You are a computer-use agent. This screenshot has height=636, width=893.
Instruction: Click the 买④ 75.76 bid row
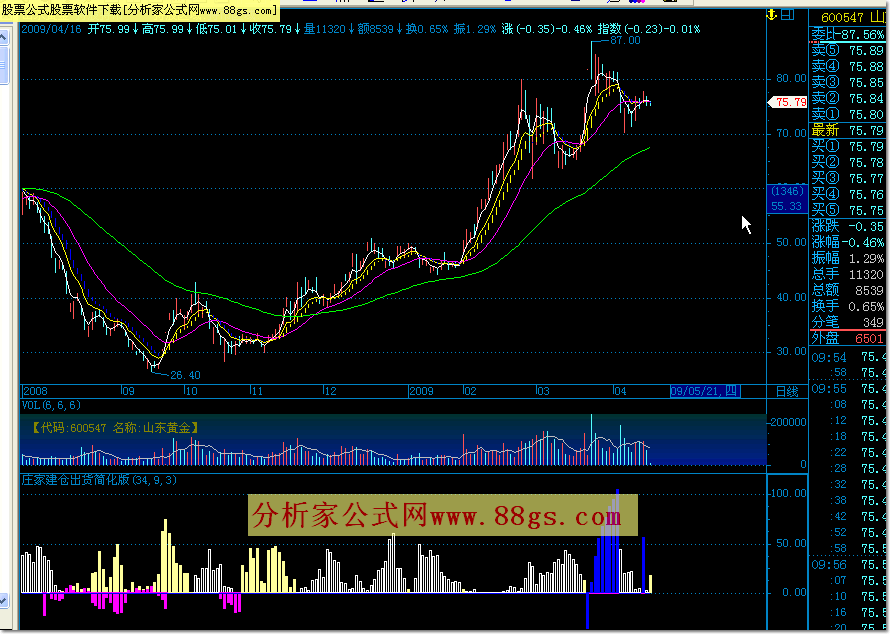[847, 194]
